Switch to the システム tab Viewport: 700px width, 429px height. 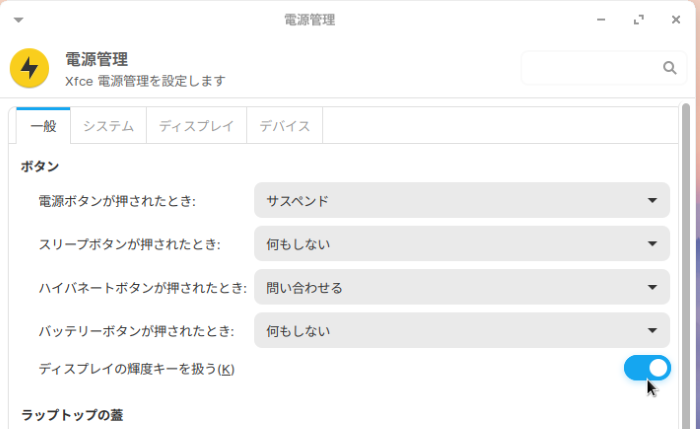tap(108, 126)
